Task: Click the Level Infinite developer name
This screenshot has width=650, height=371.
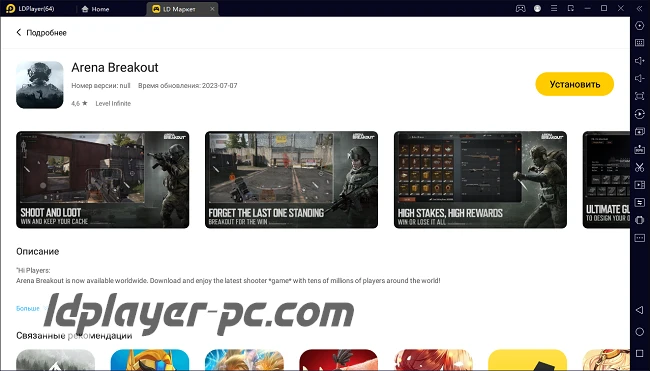Action: [x=113, y=104]
